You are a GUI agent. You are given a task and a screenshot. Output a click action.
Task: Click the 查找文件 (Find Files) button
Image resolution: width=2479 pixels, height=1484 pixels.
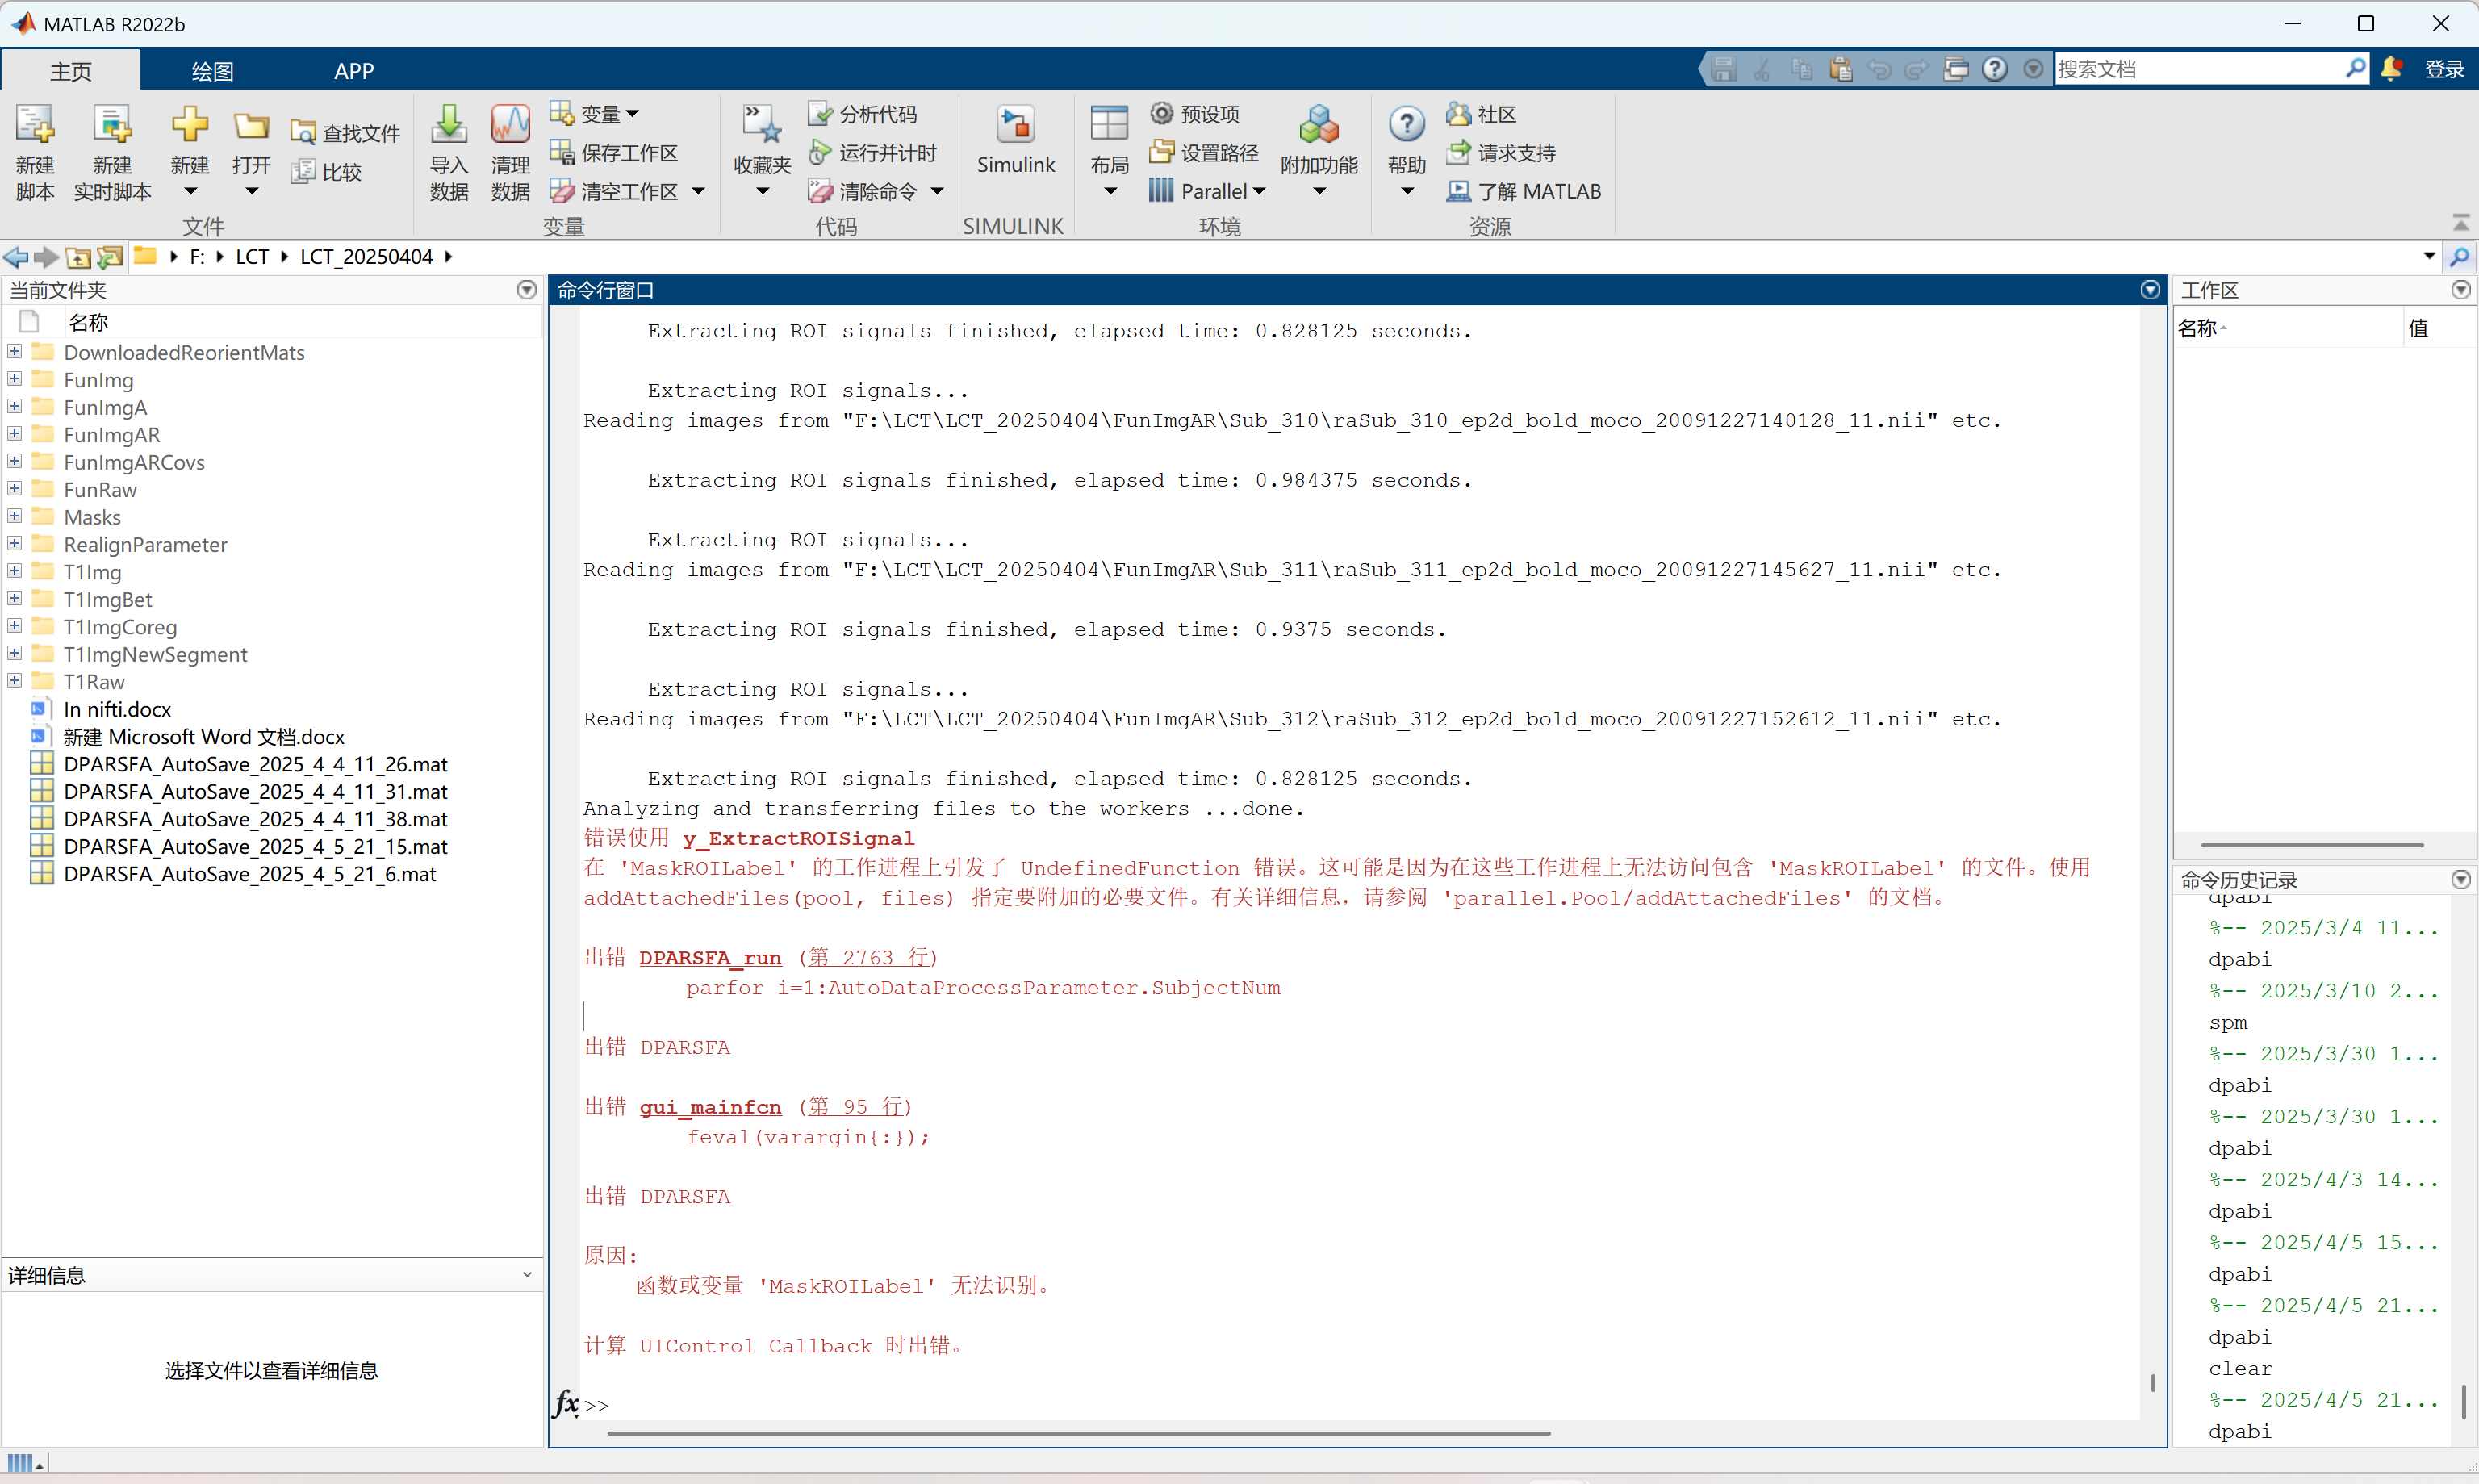(345, 133)
